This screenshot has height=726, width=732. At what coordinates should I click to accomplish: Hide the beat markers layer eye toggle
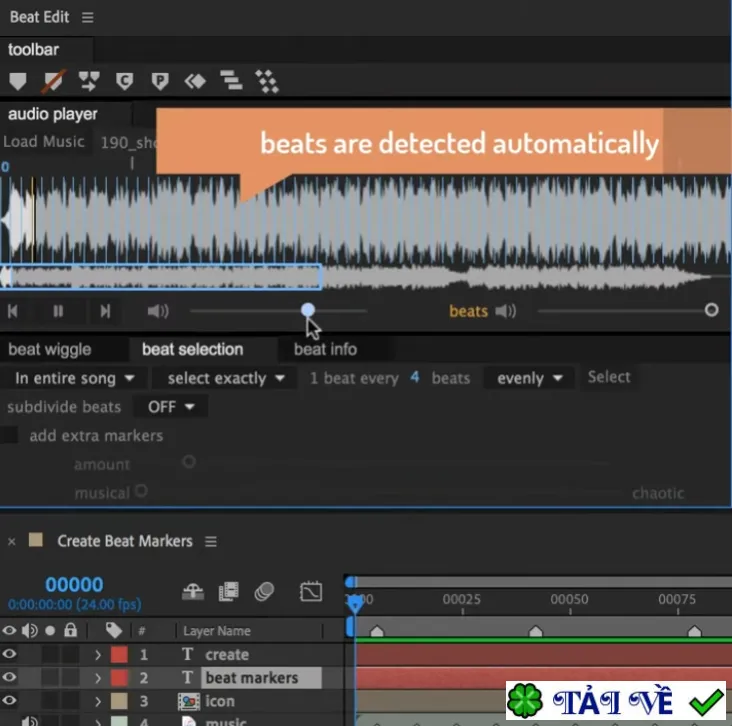click(x=9, y=677)
